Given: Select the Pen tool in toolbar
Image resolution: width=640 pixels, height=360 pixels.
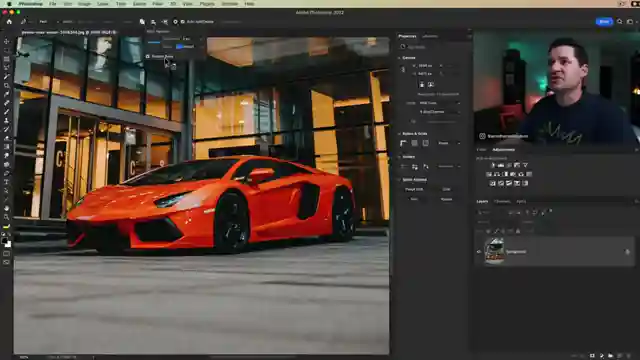Looking at the screenshot, I should point(7,173).
